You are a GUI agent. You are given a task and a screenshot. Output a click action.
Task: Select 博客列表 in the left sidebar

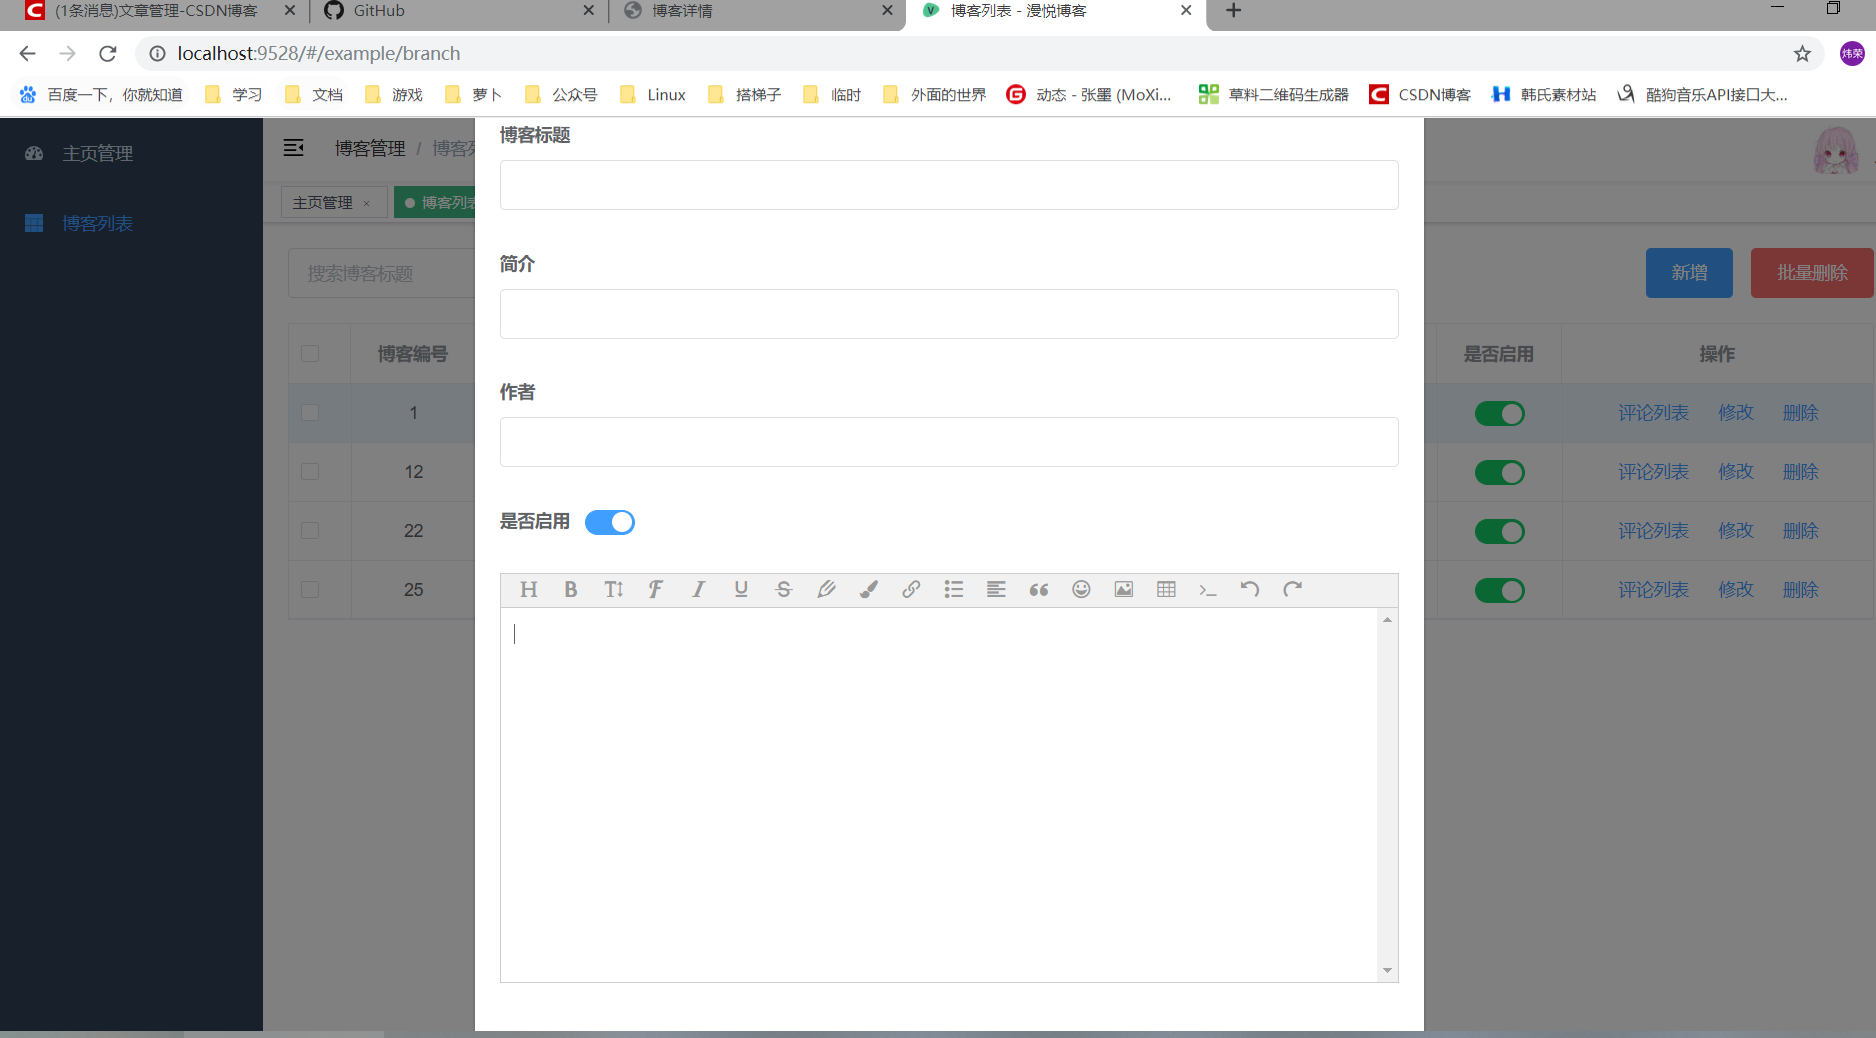point(98,223)
